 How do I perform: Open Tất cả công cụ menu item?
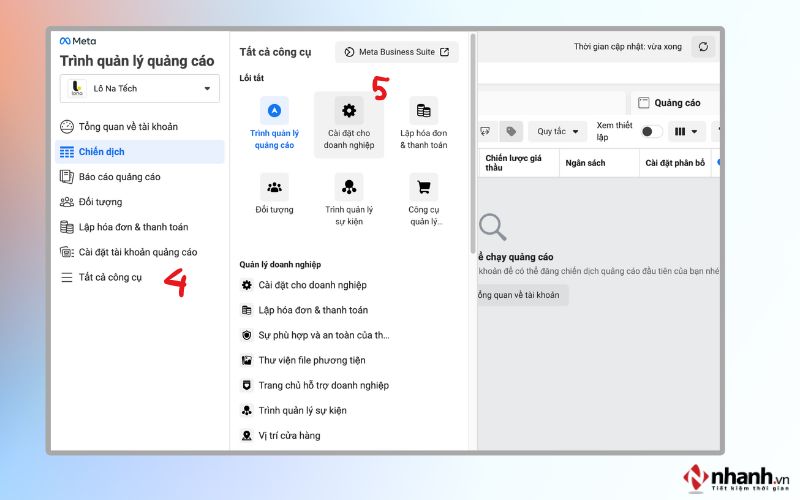(x=110, y=277)
